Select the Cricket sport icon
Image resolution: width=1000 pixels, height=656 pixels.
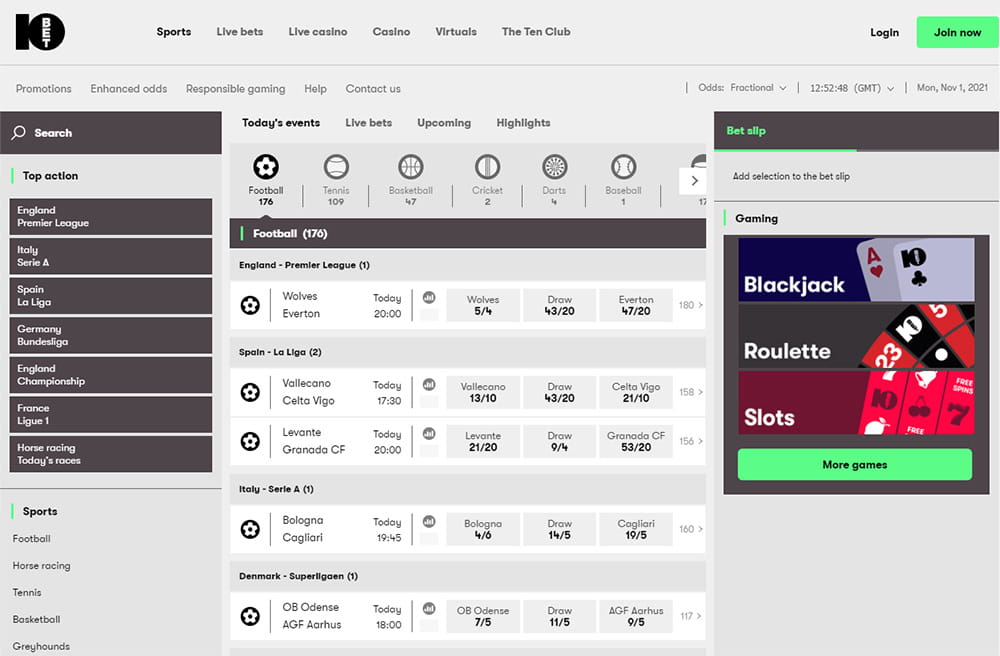(x=487, y=167)
